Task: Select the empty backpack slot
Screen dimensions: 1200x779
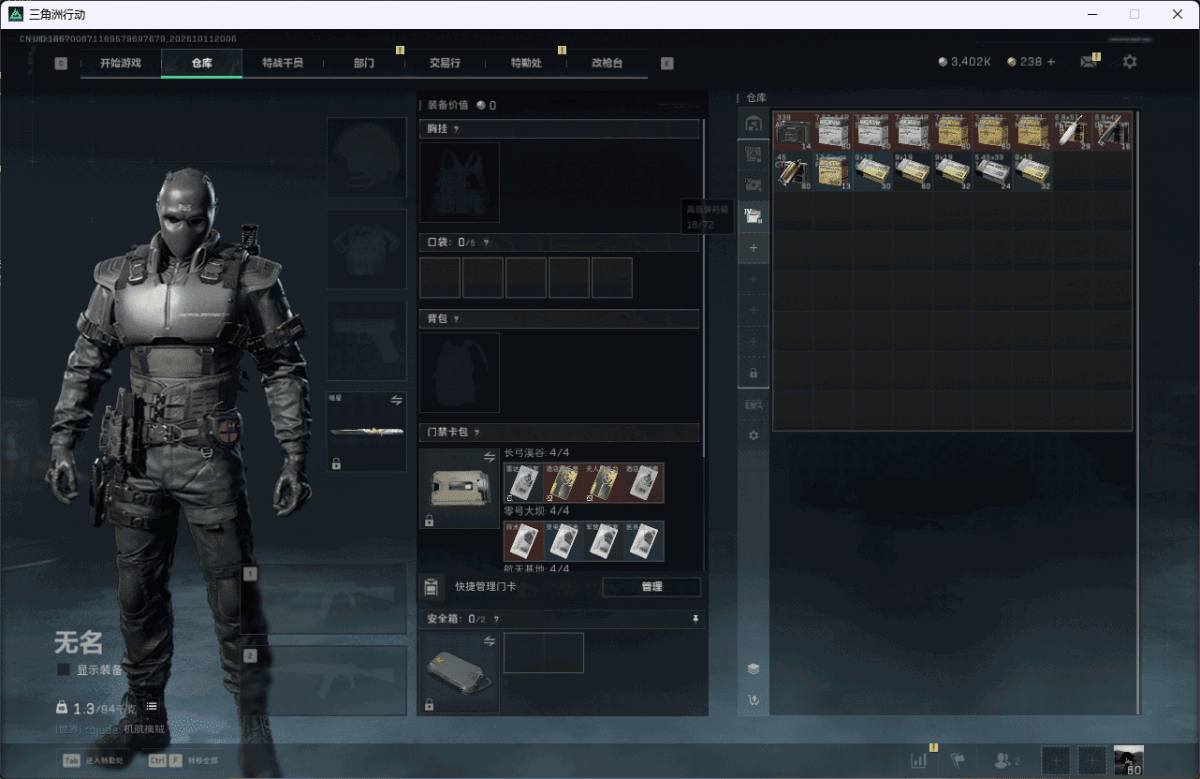Action: [x=459, y=372]
